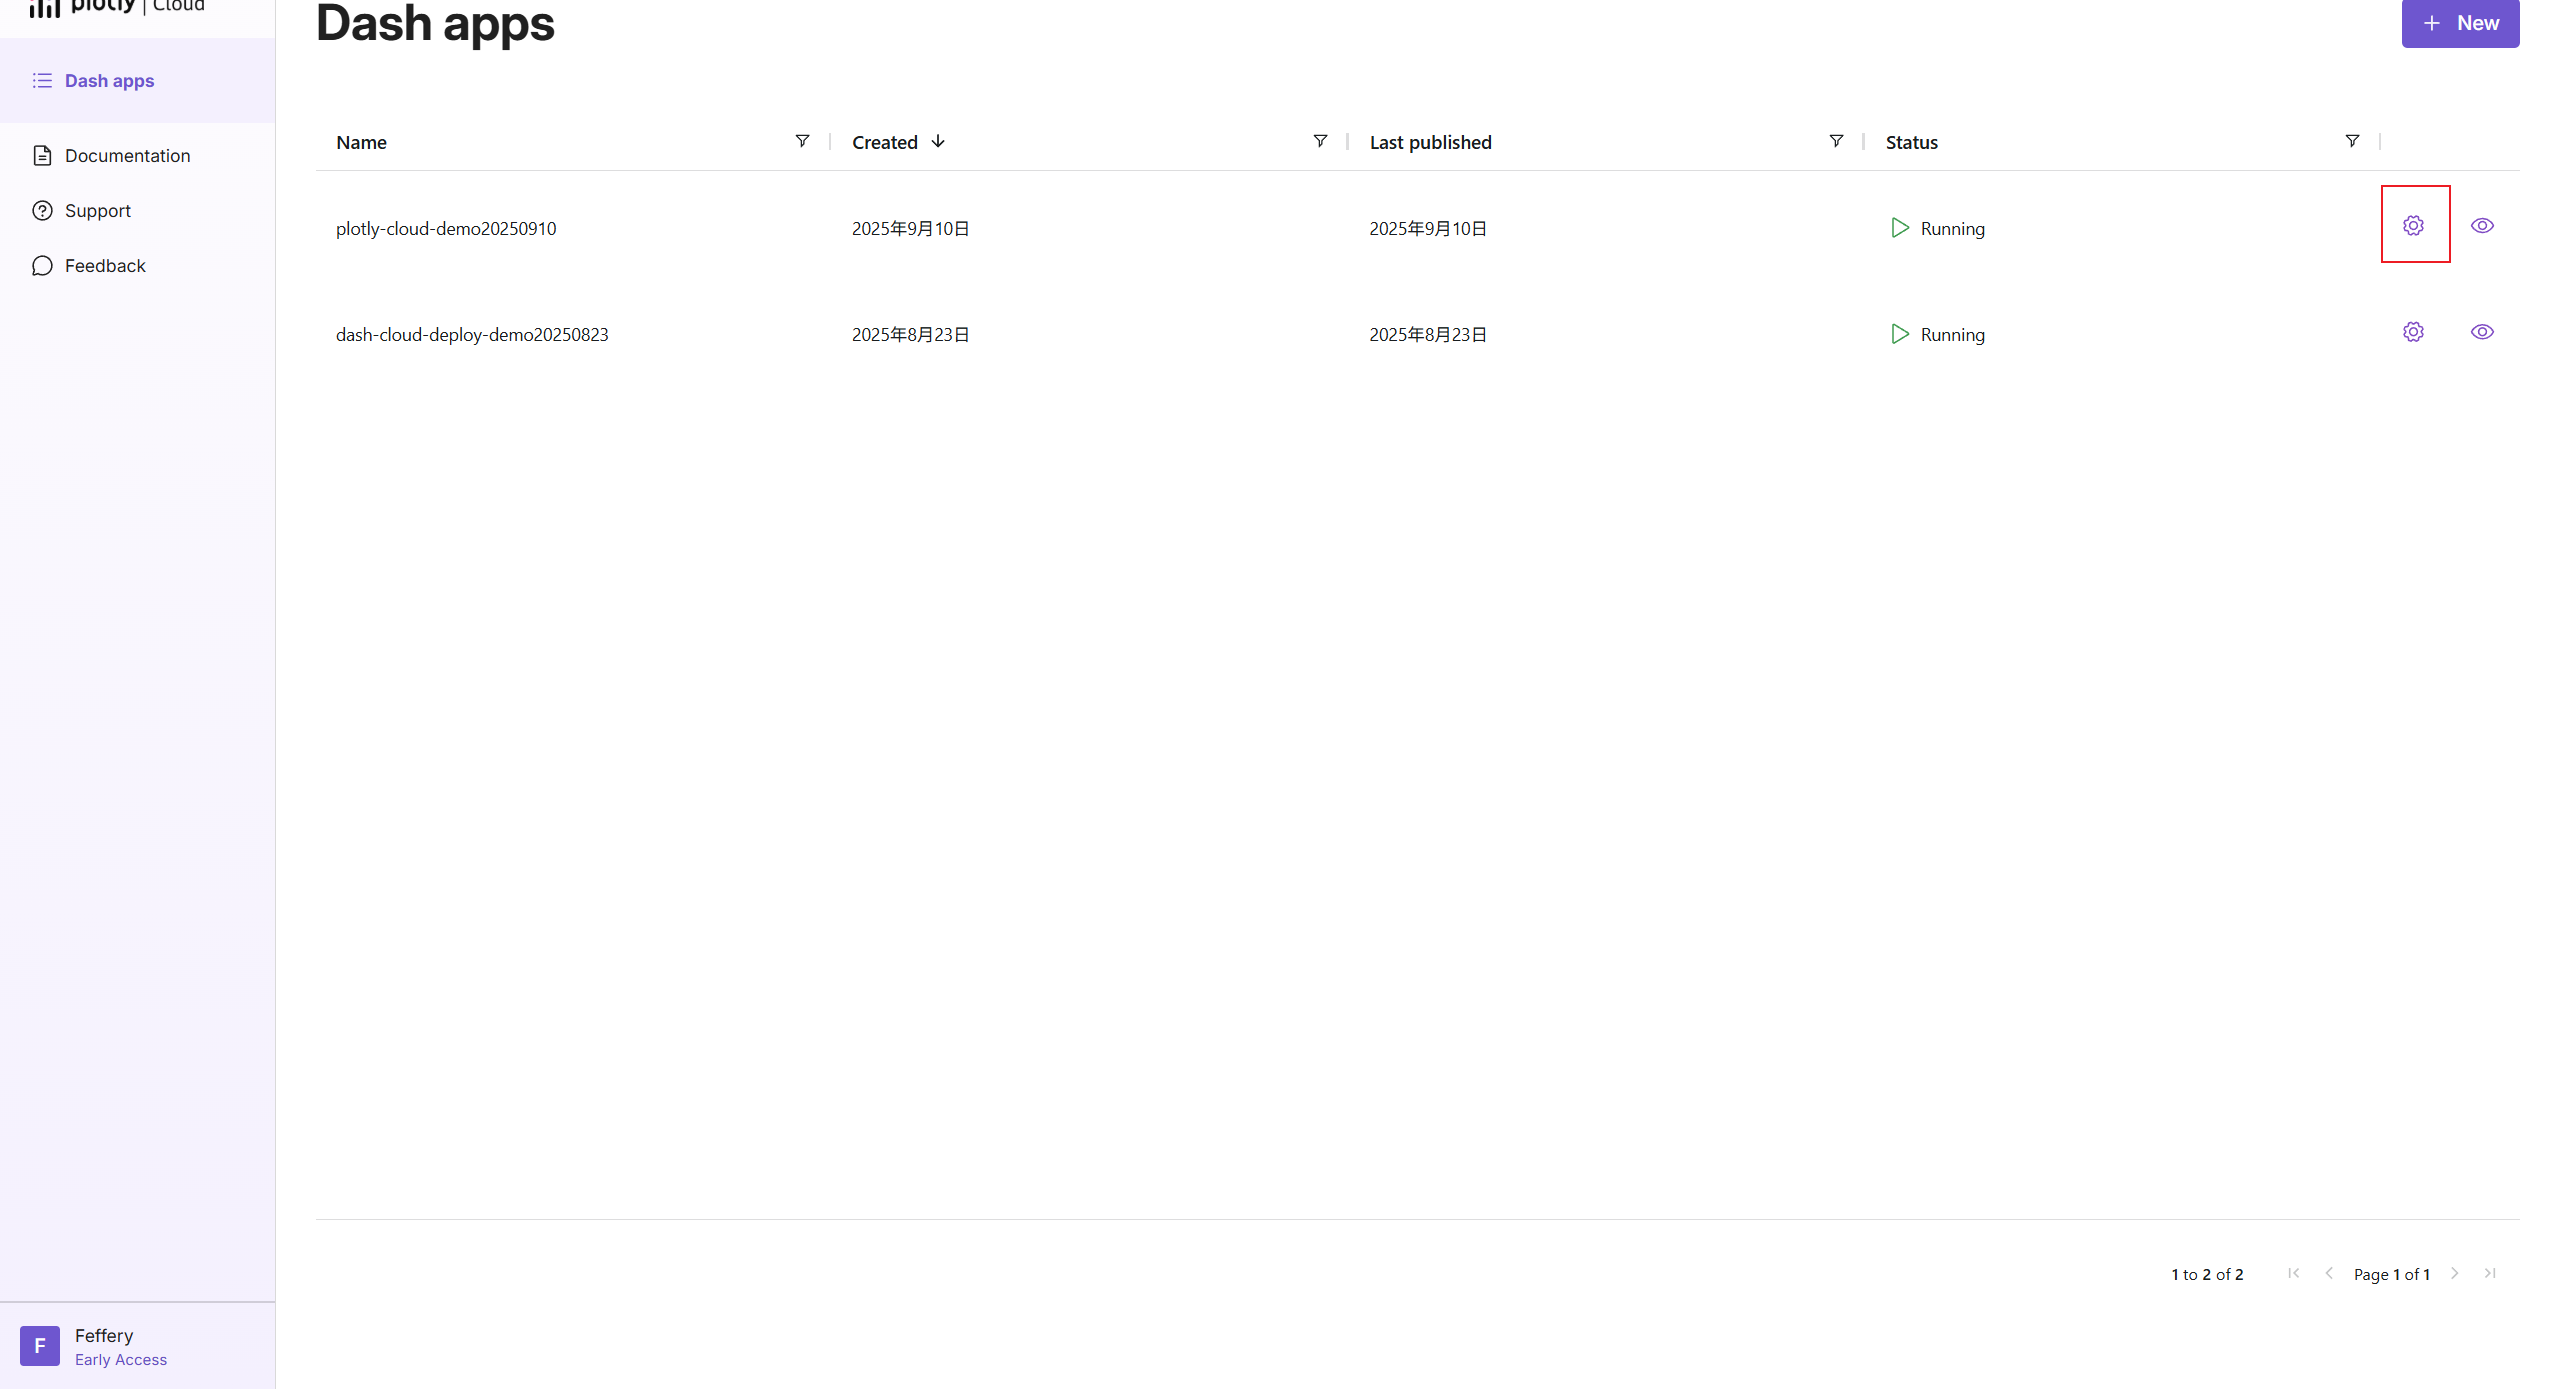View dash-cloud-deploy-demo20250823 via eye icon

pyautogui.click(x=2482, y=332)
